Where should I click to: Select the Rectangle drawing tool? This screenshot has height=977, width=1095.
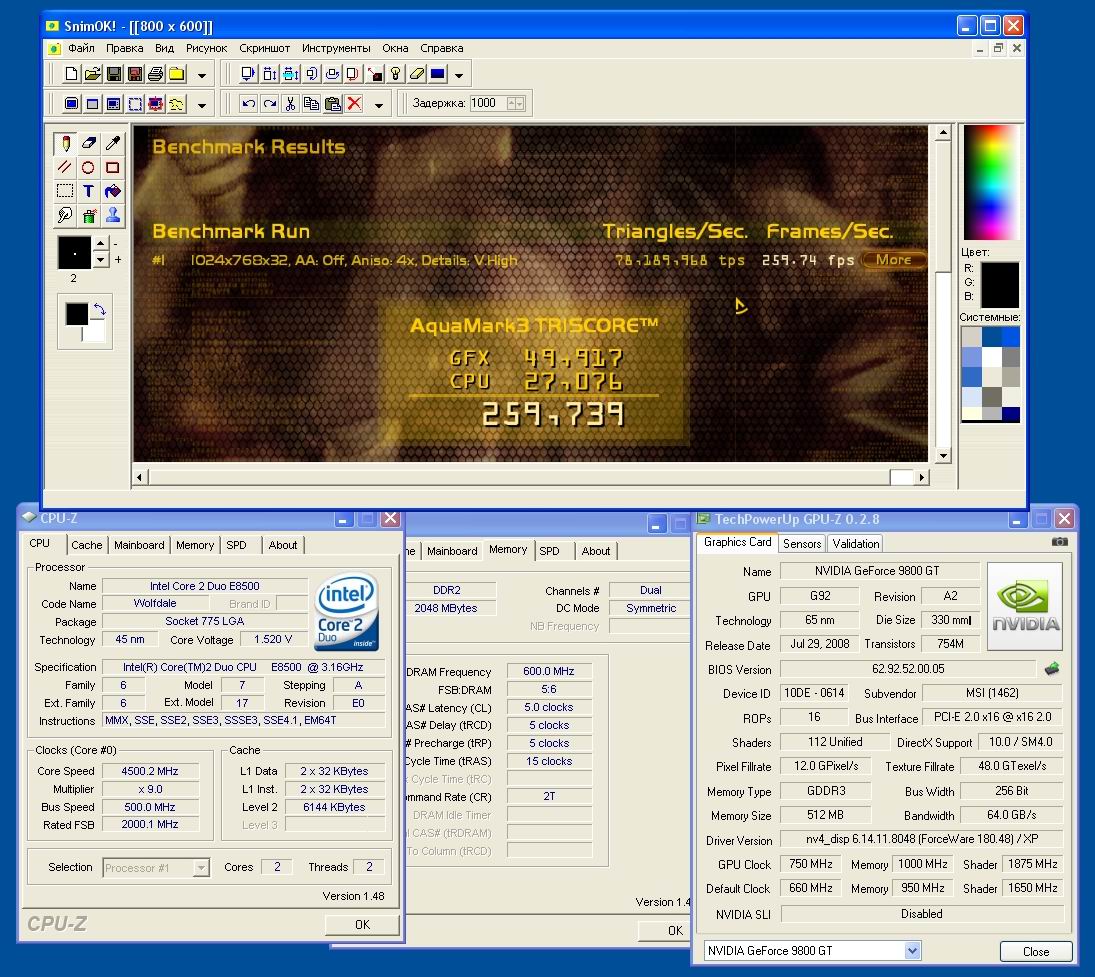tap(112, 168)
